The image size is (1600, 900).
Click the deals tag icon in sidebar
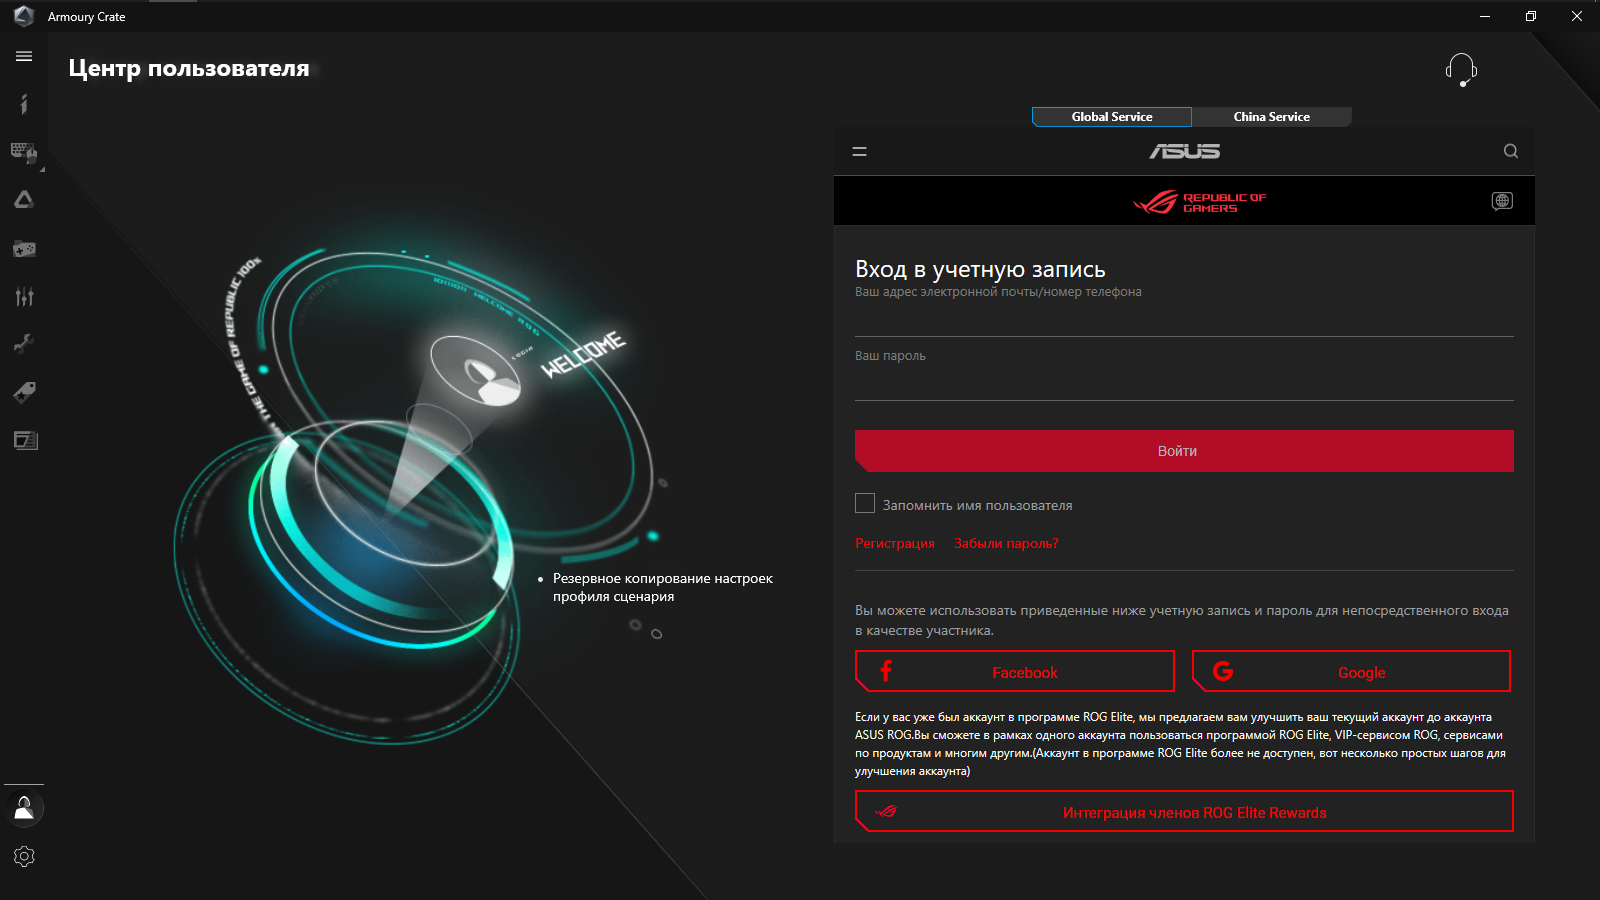pyautogui.click(x=24, y=391)
